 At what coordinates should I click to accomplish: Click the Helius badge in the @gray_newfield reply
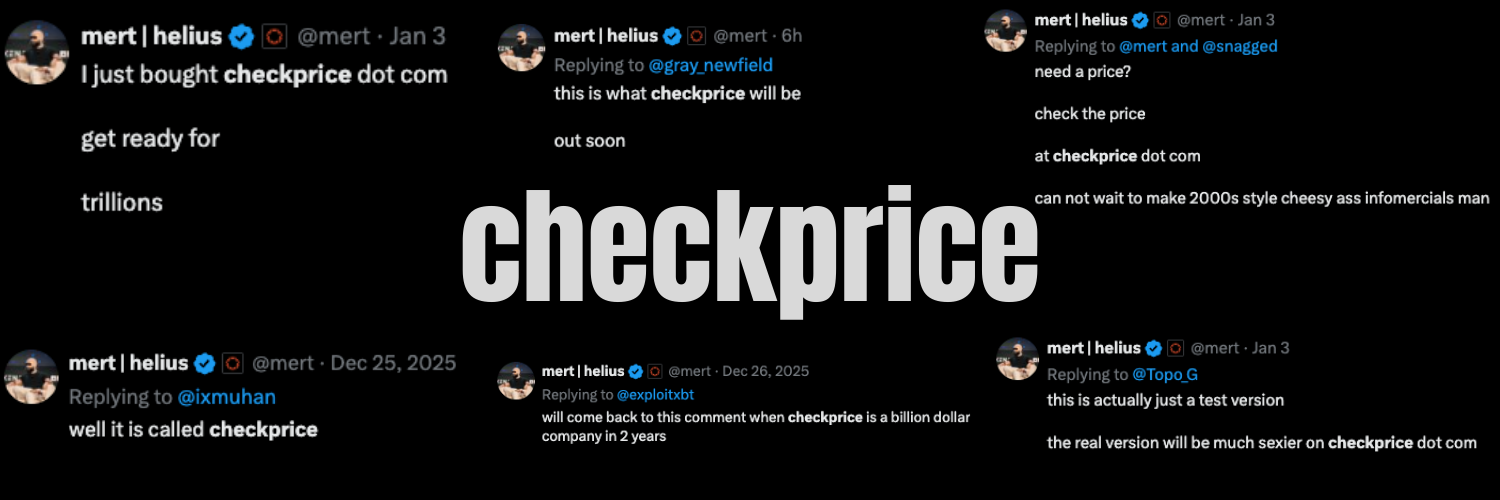click(x=695, y=36)
